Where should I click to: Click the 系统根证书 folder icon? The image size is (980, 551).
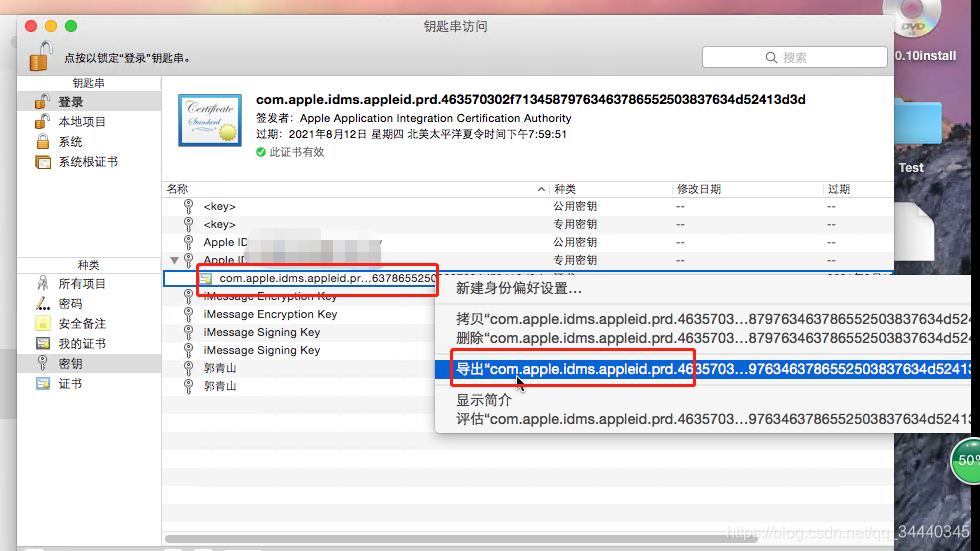pos(42,162)
